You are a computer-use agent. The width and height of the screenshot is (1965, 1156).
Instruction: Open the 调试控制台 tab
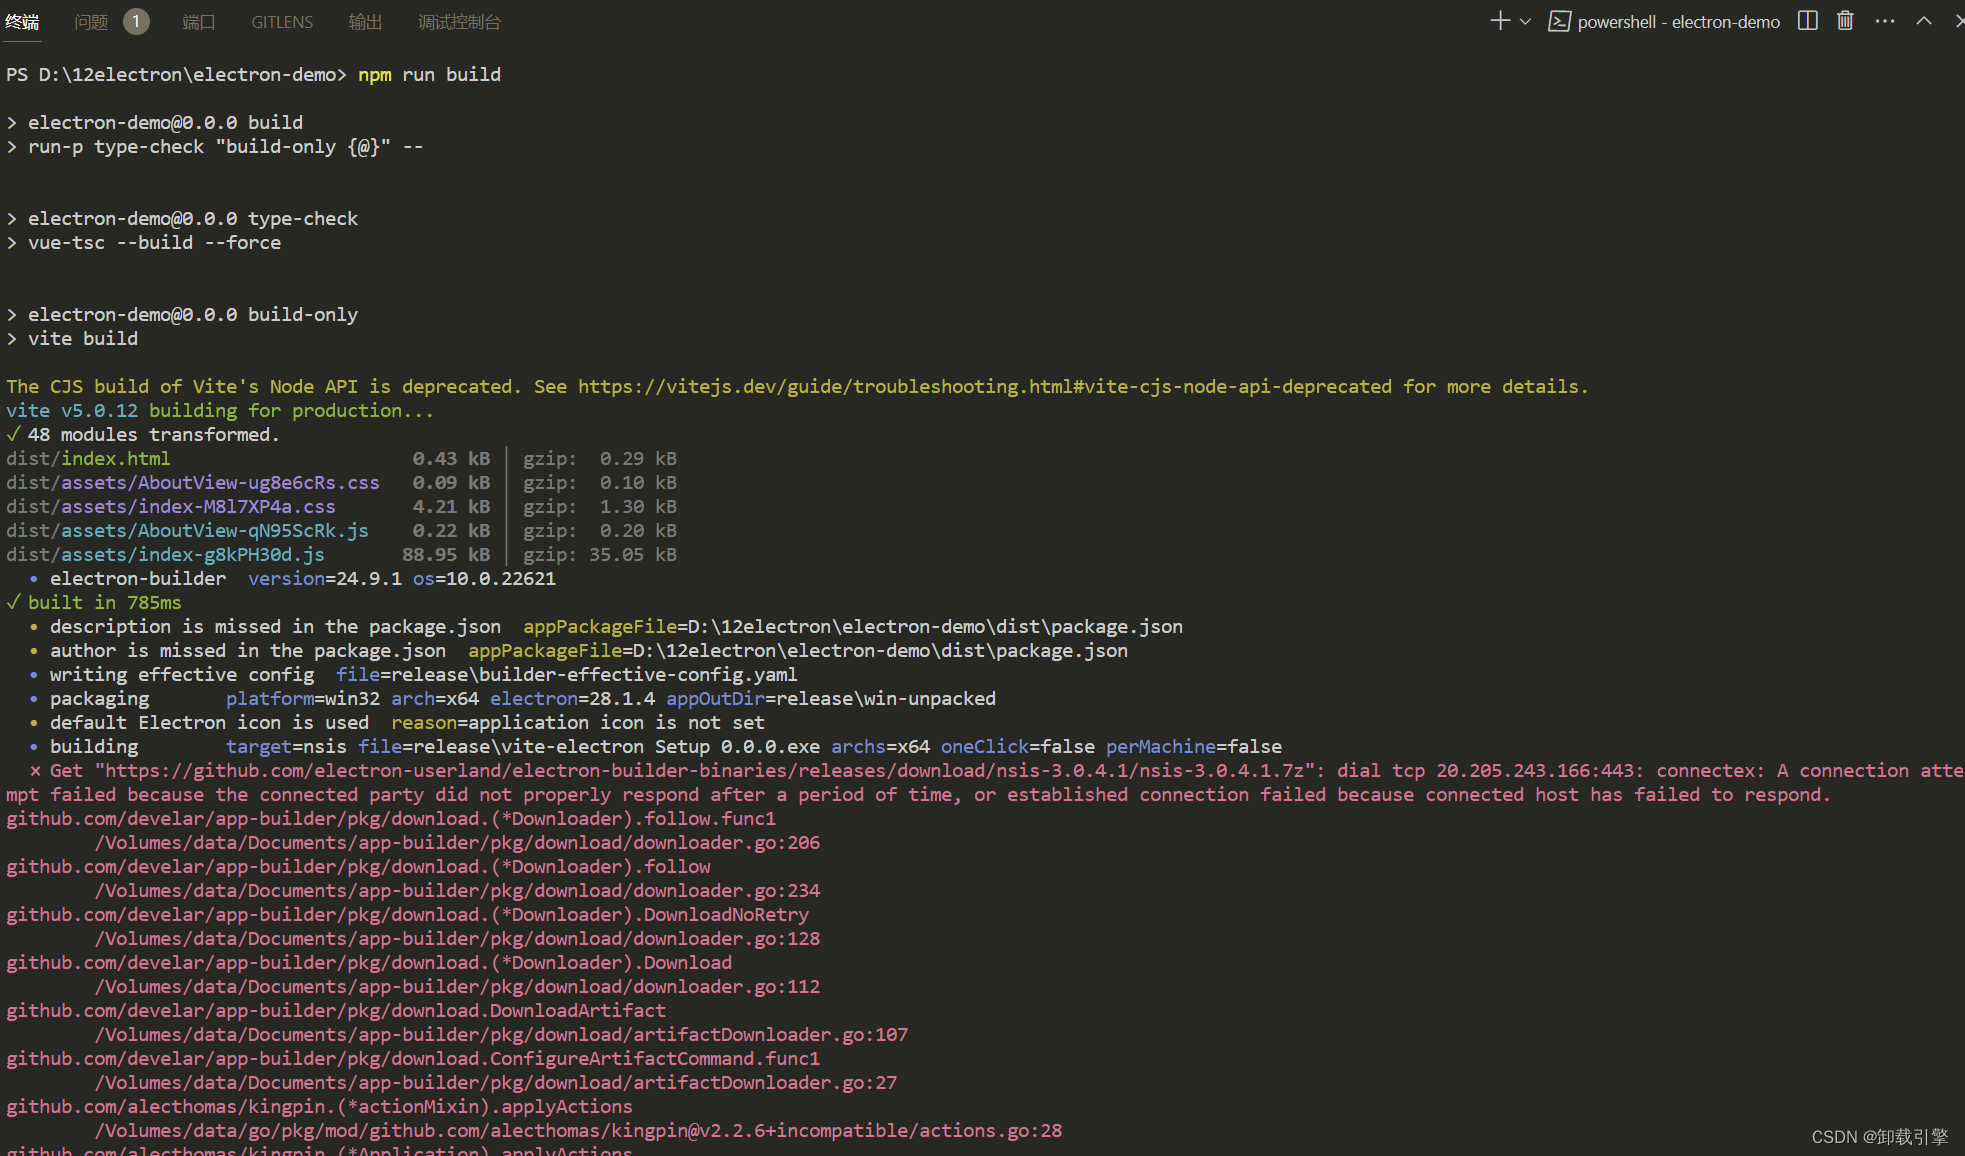pos(459,22)
